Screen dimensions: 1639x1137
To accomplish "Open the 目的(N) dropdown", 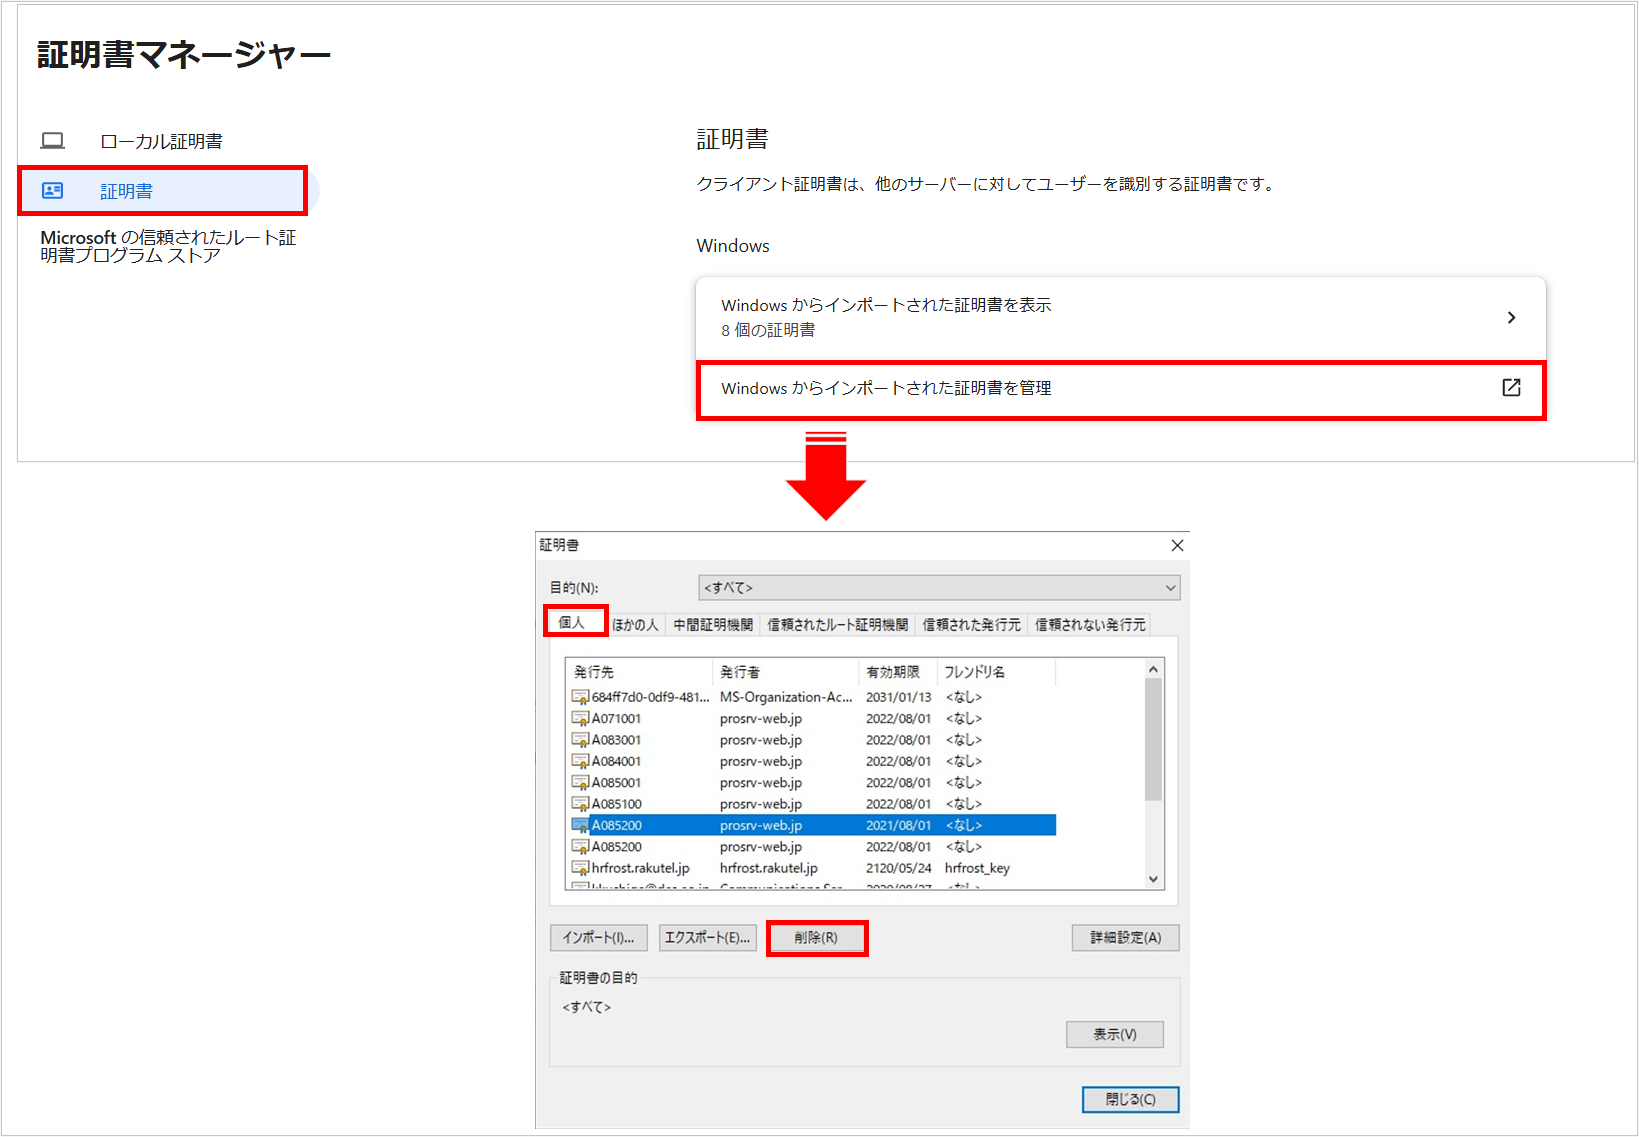I will click(x=939, y=588).
